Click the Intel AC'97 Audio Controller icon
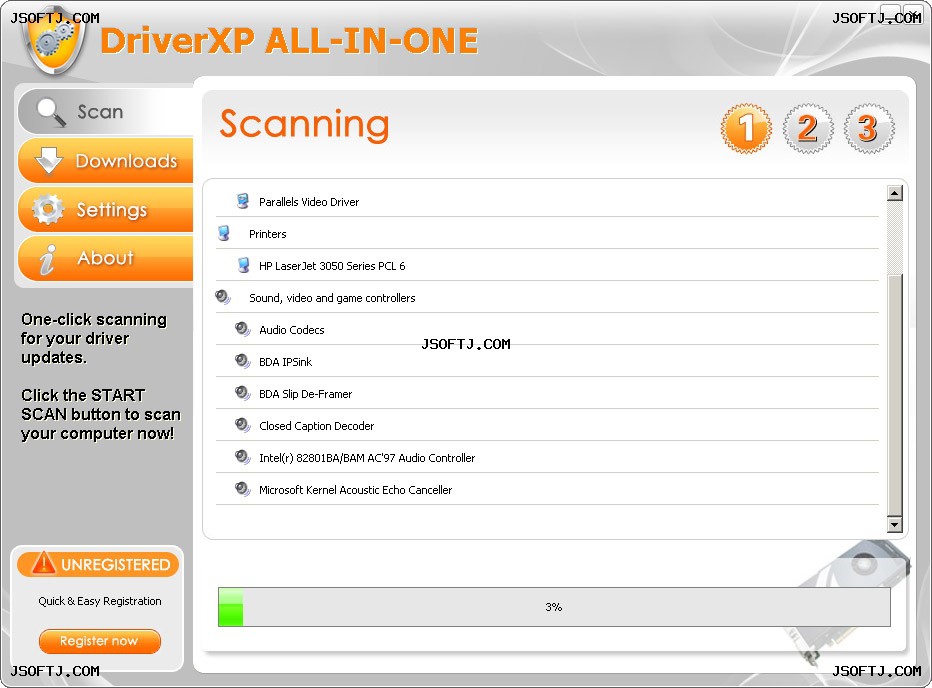This screenshot has height=688, width=932. [243, 457]
